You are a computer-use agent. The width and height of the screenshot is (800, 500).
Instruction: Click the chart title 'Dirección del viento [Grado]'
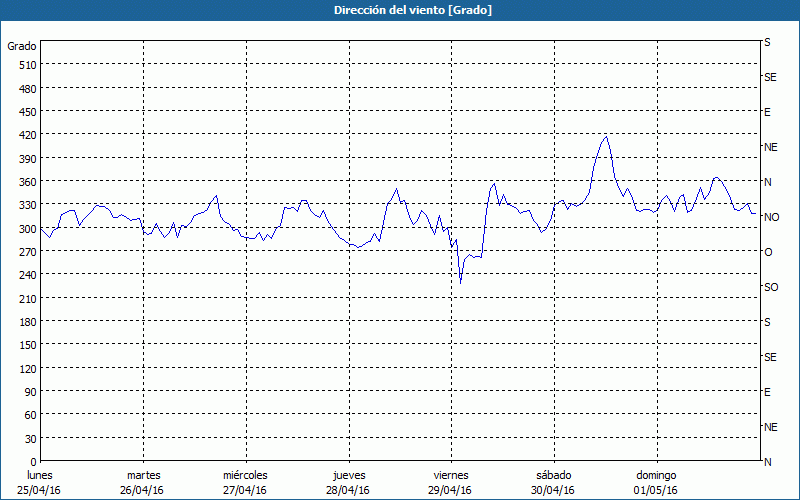pyautogui.click(x=399, y=10)
